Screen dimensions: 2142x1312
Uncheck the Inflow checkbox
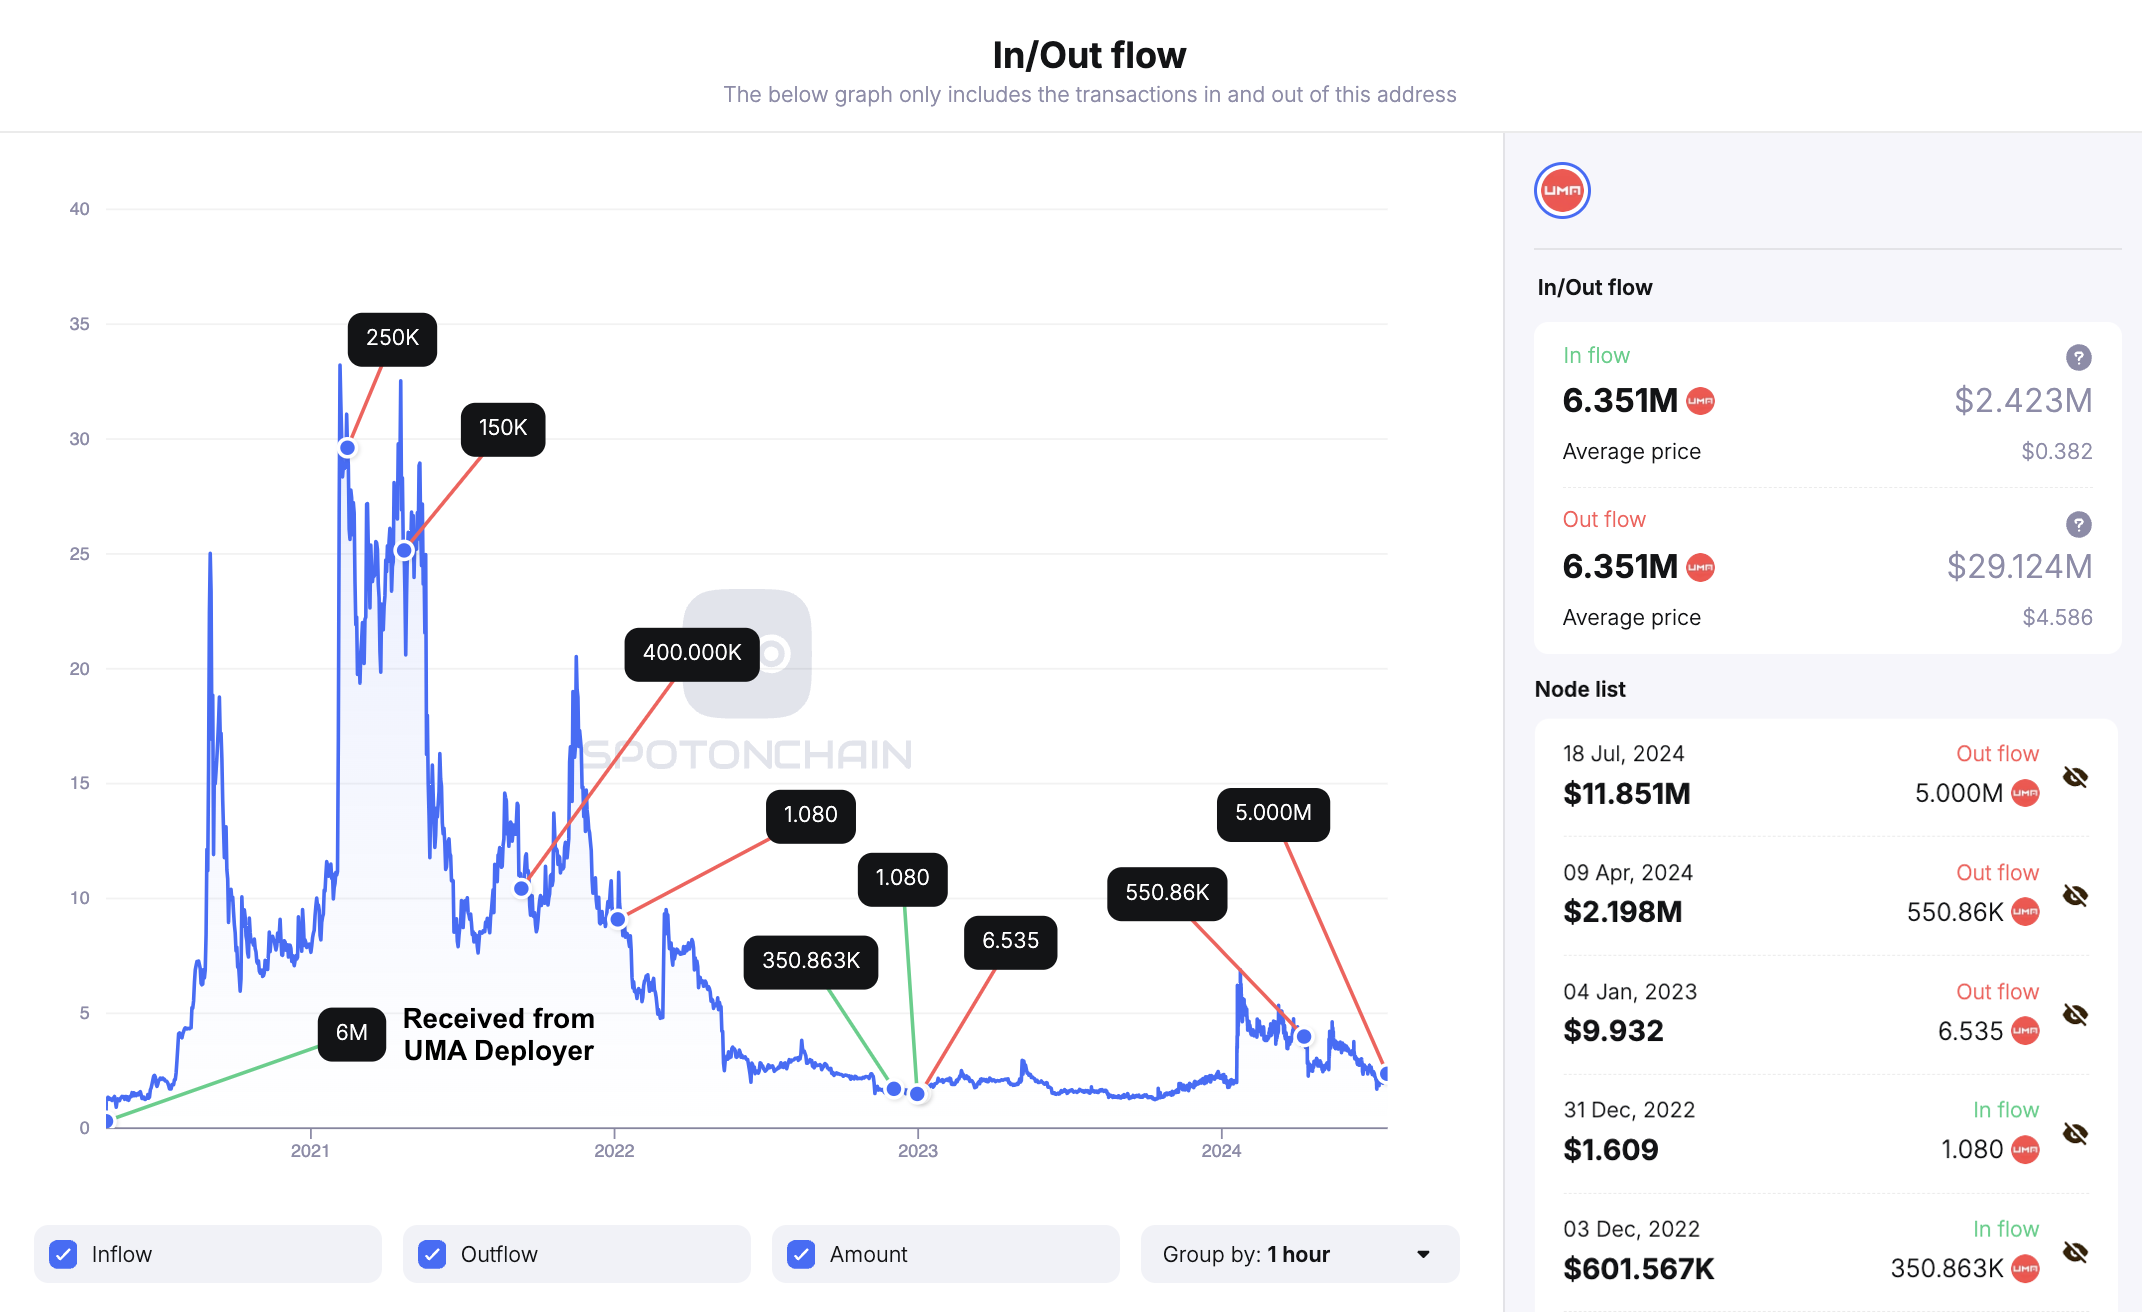(64, 1254)
